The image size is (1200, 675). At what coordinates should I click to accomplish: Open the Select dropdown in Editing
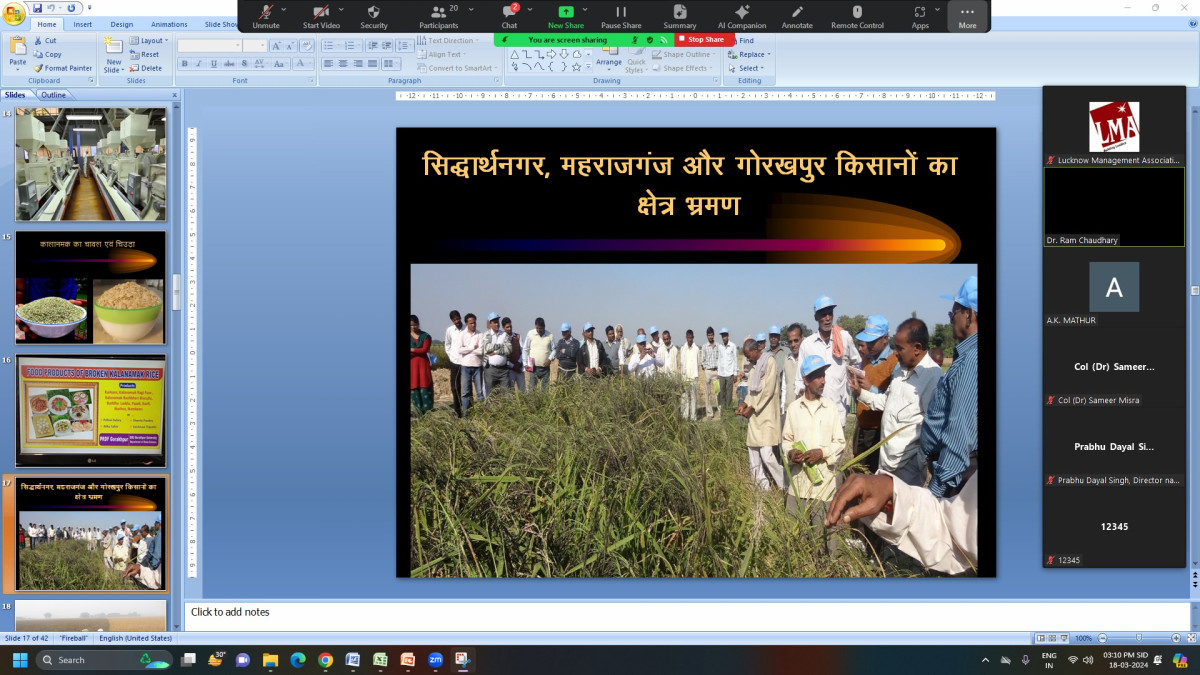pos(749,68)
